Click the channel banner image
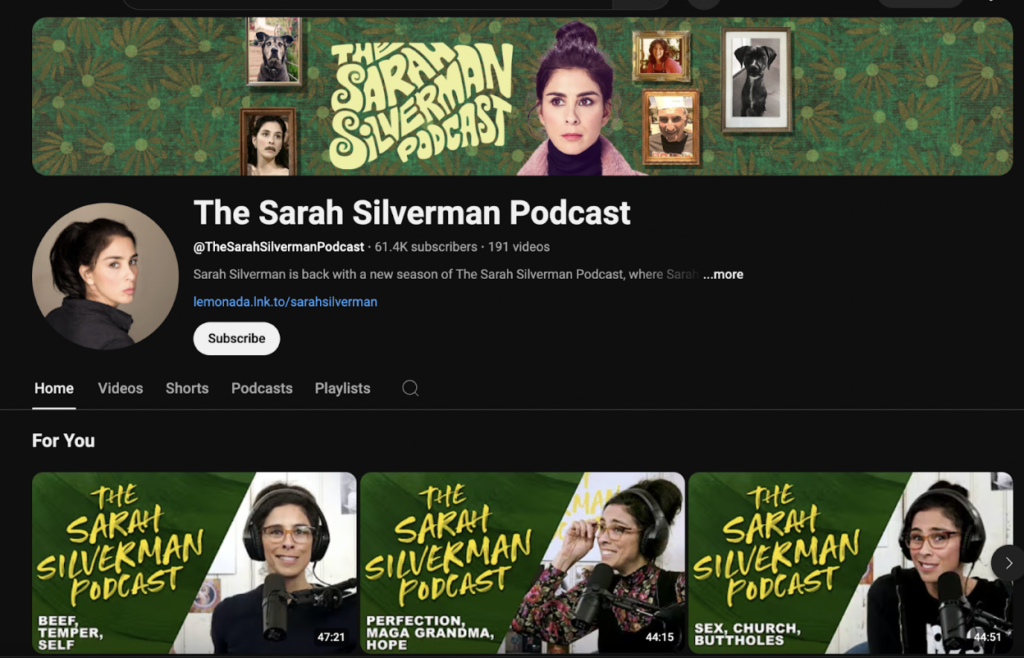Viewport: 1024px width, 658px height. coord(522,96)
